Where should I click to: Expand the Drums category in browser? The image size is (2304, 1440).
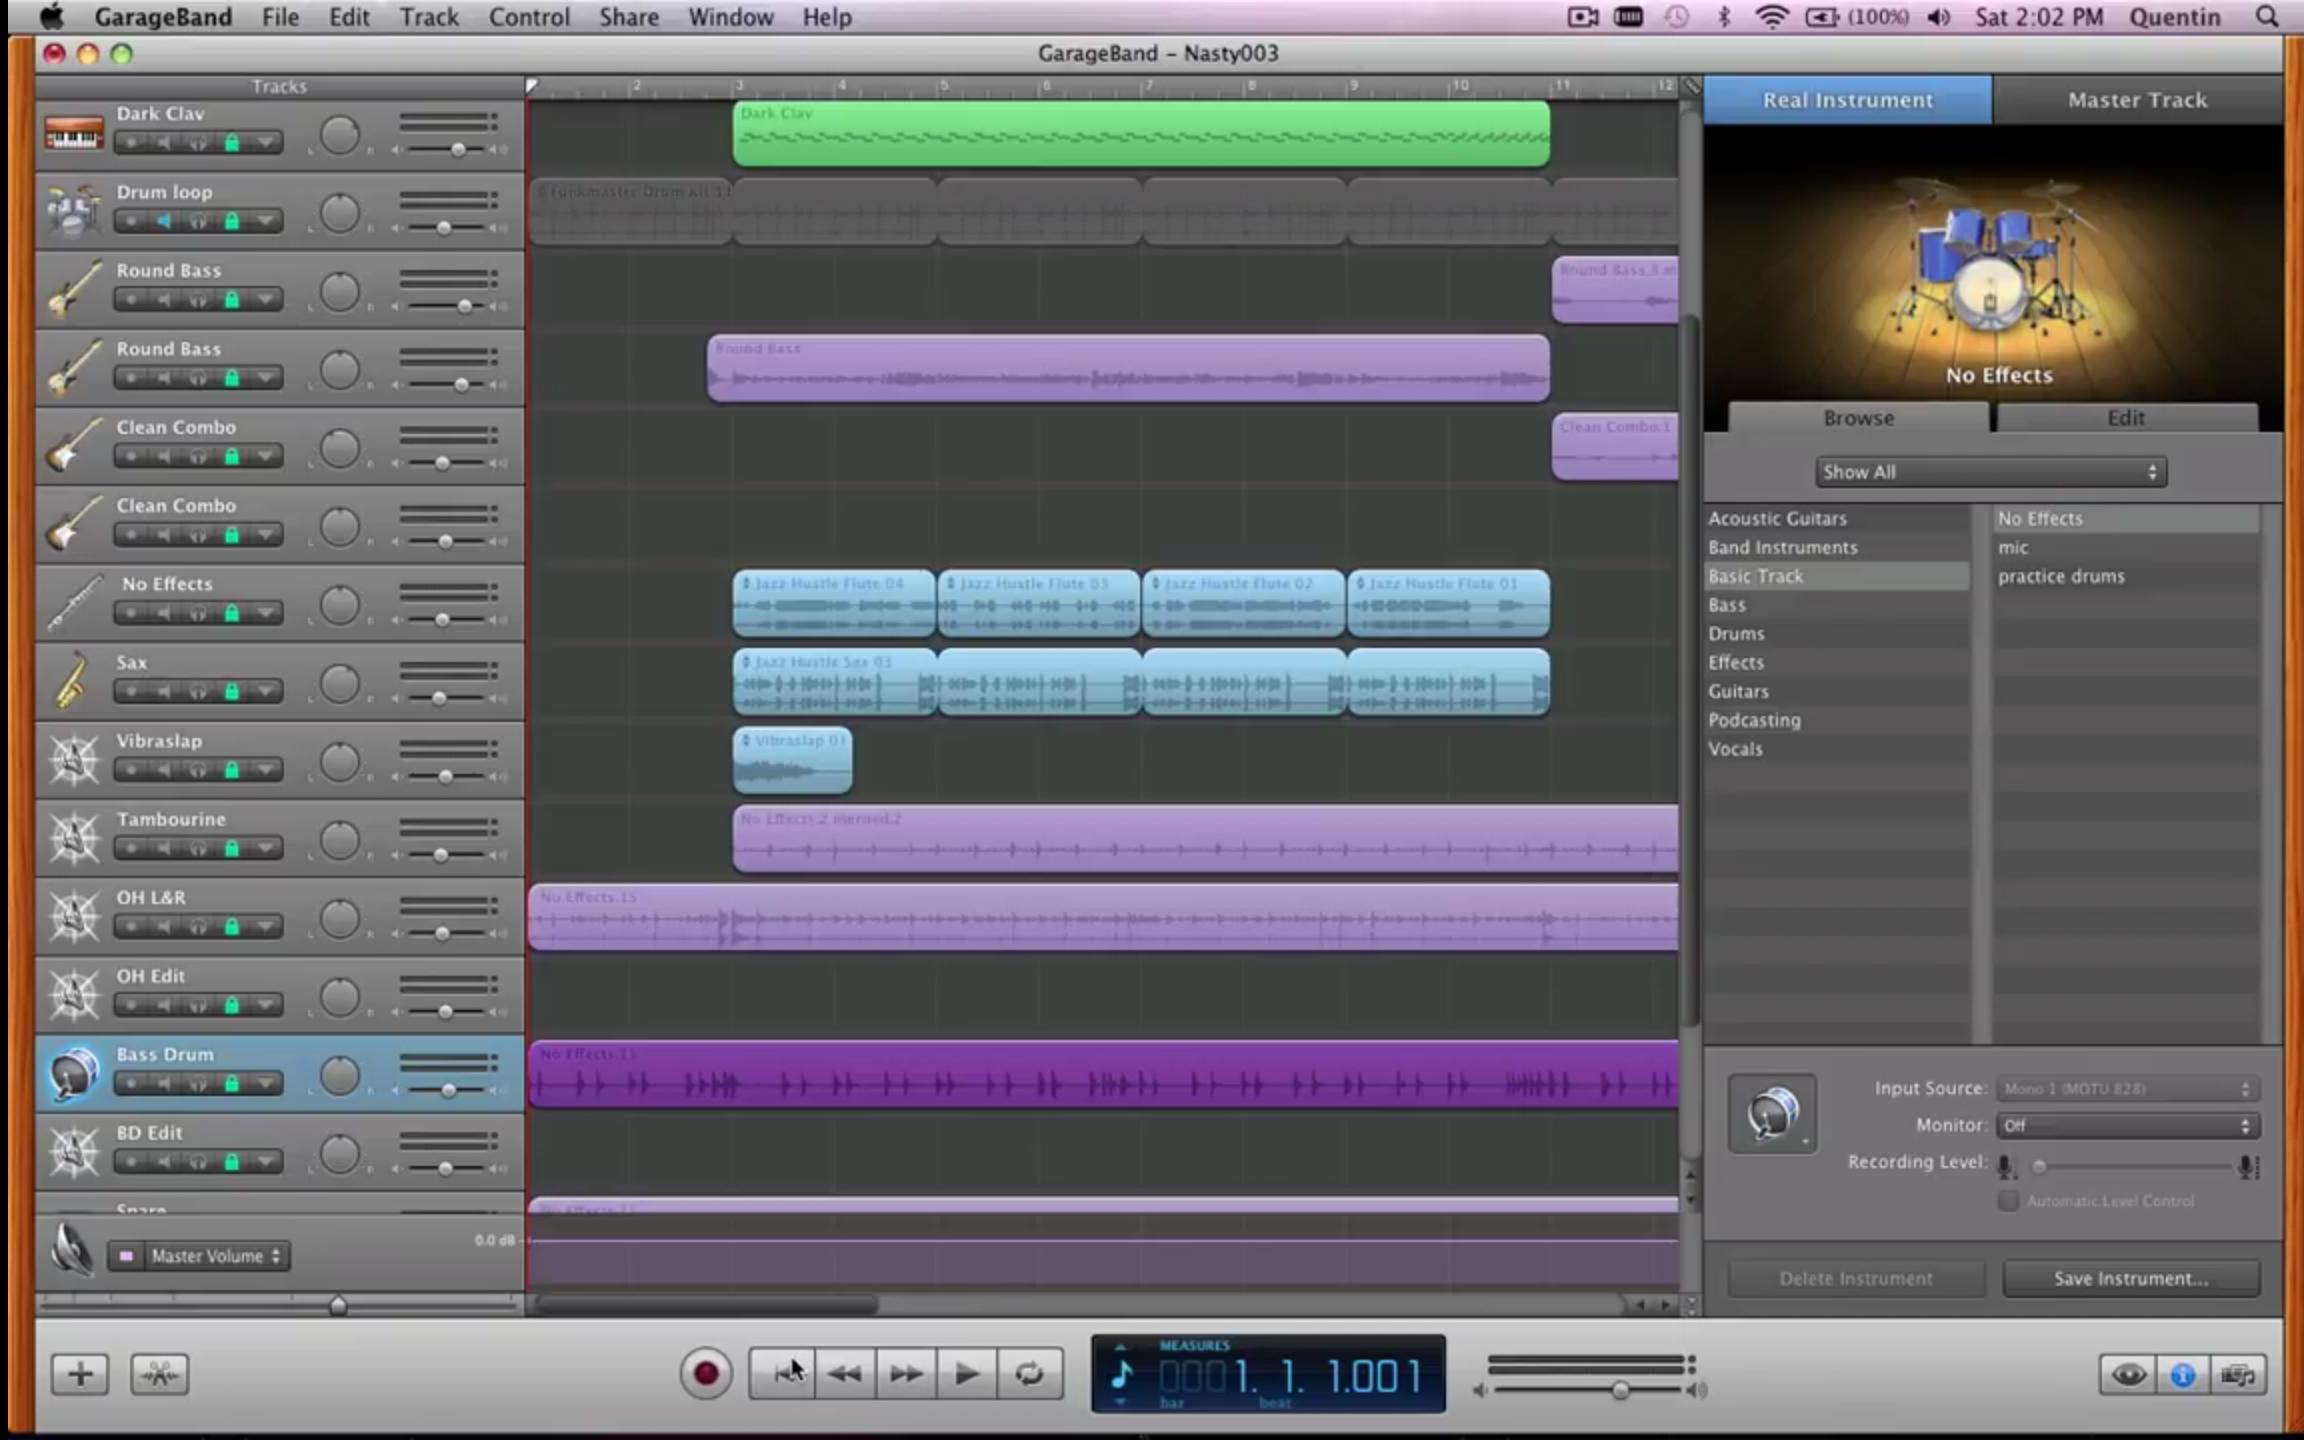tap(1737, 632)
